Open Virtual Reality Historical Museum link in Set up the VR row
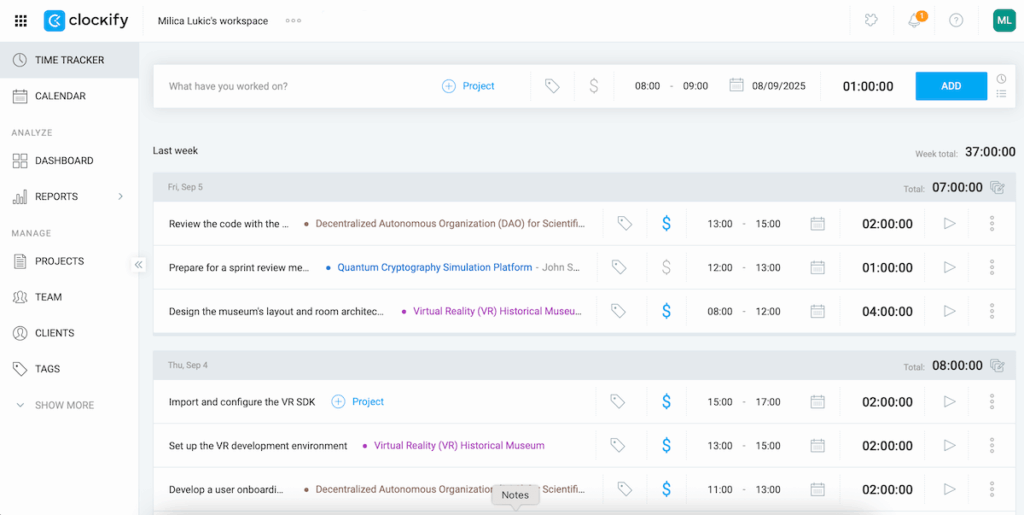1024x515 pixels. (x=459, y=446)
